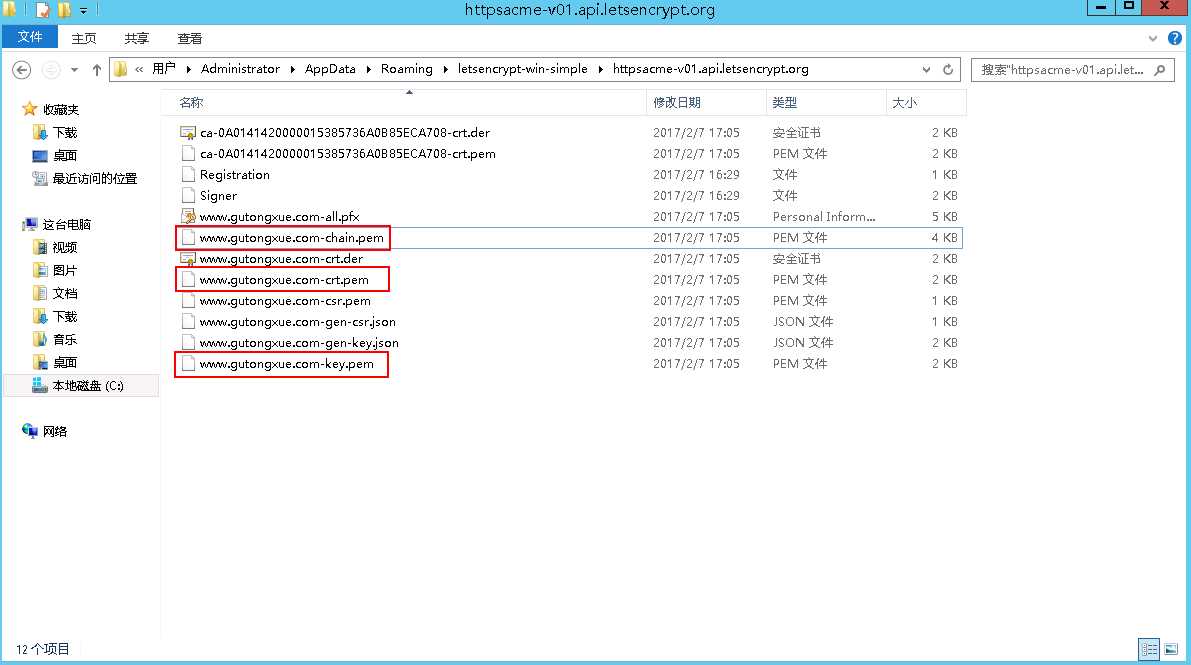
Task: Expand arrow after Roaming in address bar
Action: click(445, 69)
